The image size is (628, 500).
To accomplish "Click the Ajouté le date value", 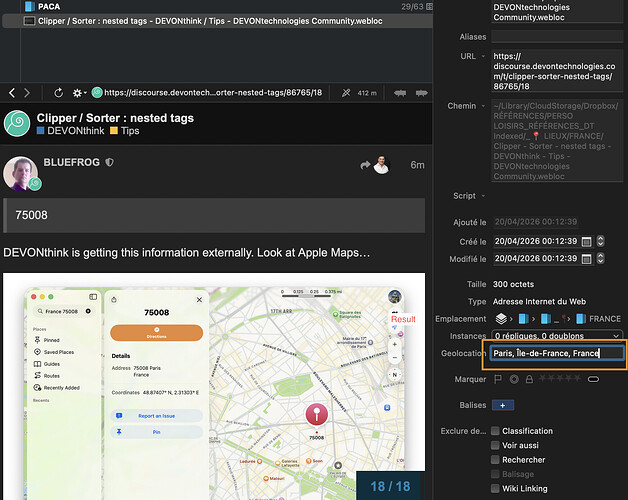I will point(535,222).
